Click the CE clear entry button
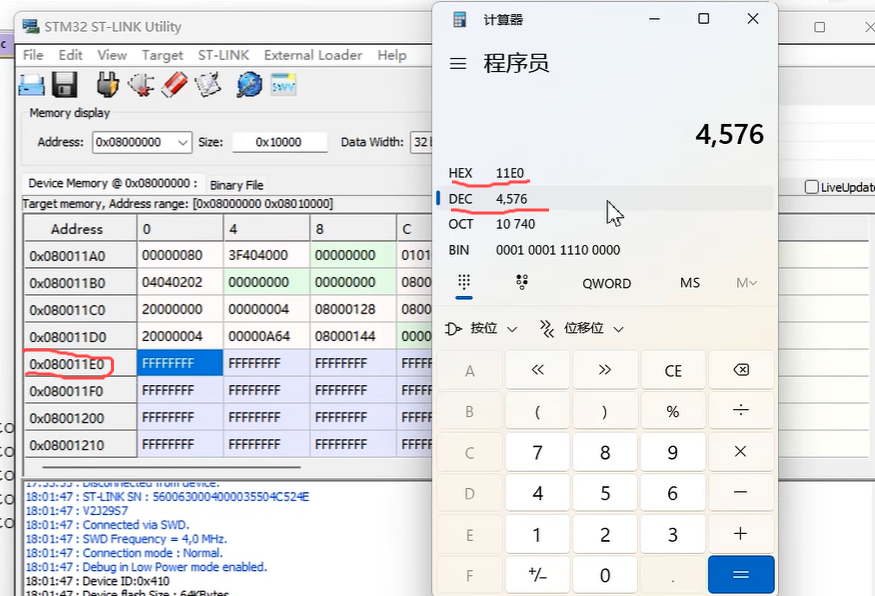This screenshot has height=596, width=875. click(x=673, y=370)
